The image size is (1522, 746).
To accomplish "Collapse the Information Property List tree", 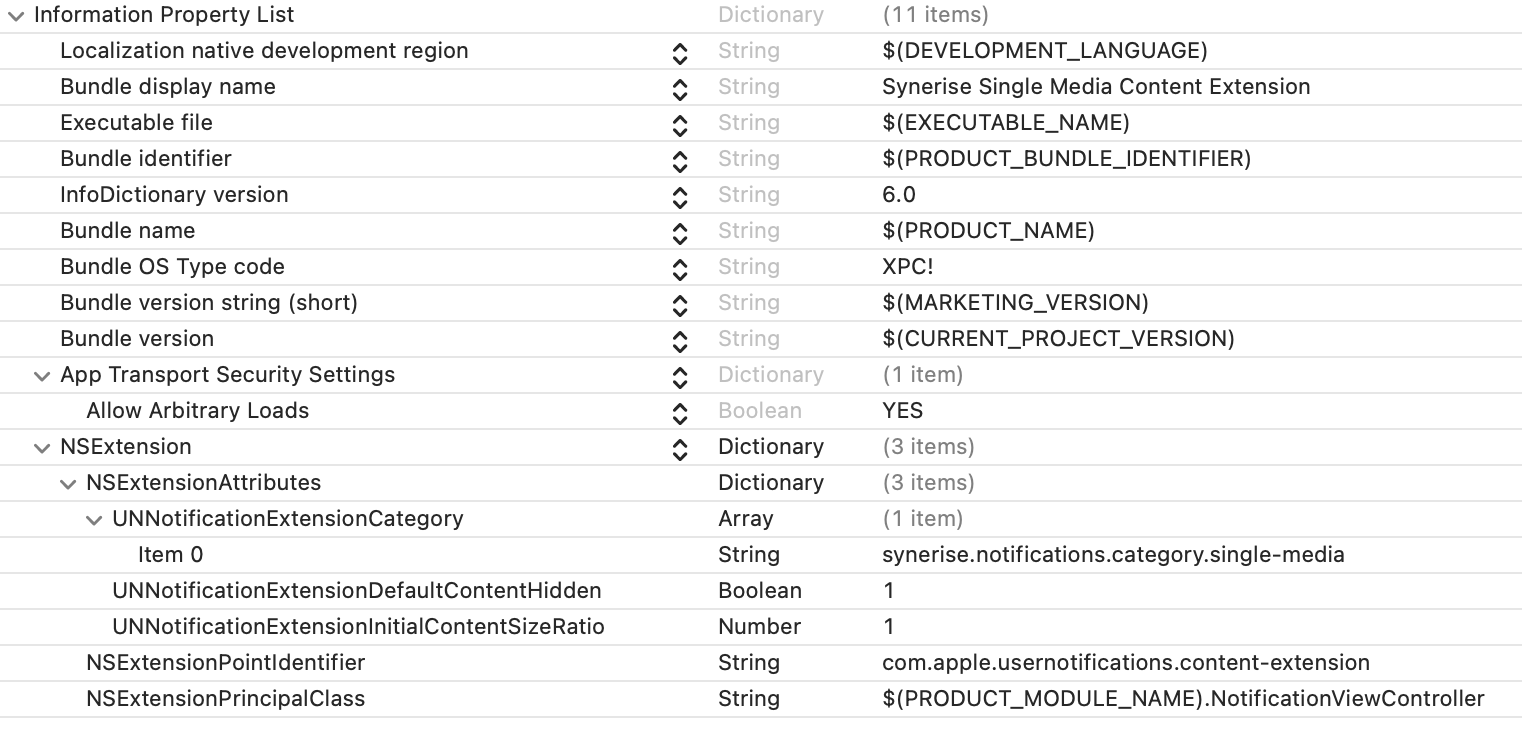I will pyautogui.click(x=15, y=15).
